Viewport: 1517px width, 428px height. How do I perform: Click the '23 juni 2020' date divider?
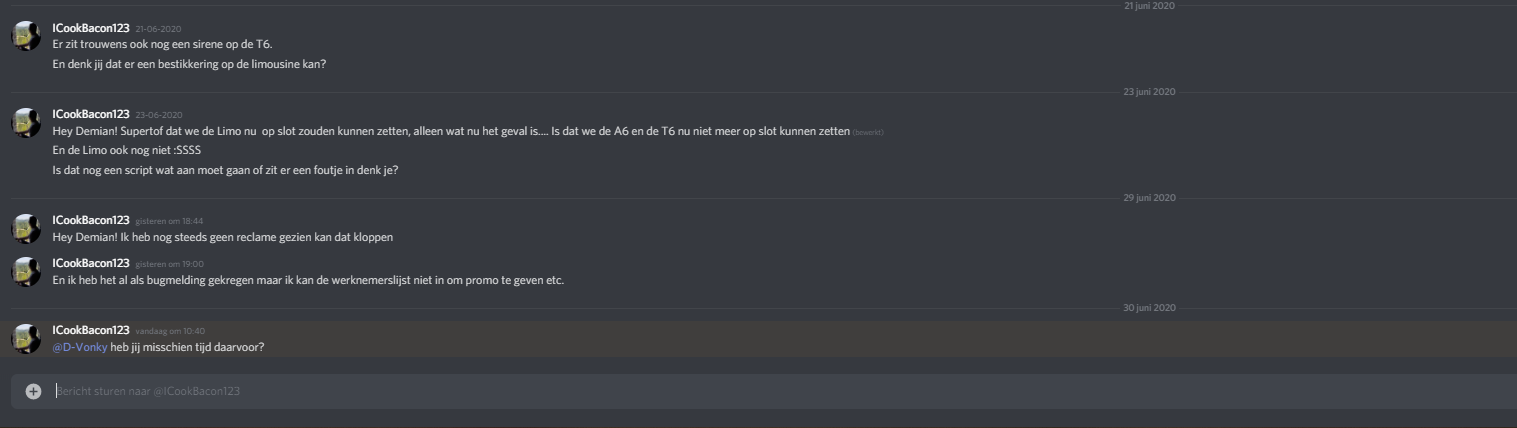click(1149, 92)
